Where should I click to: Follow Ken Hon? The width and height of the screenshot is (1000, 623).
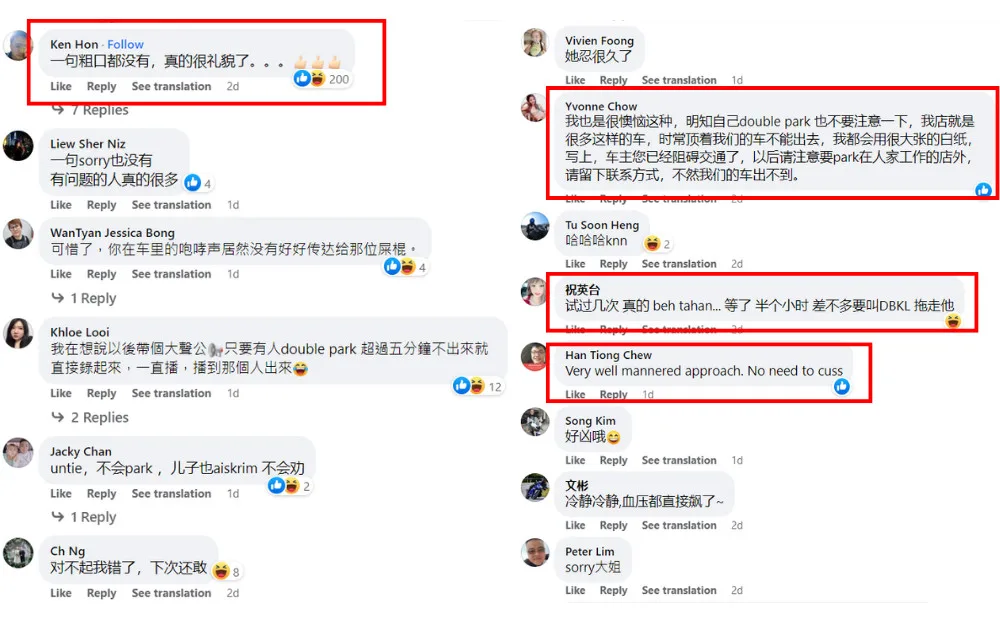tap(125, 45)
